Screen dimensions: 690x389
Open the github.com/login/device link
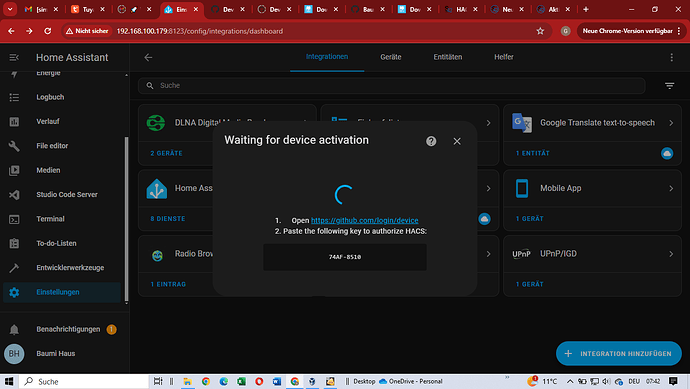click(364, 220)
